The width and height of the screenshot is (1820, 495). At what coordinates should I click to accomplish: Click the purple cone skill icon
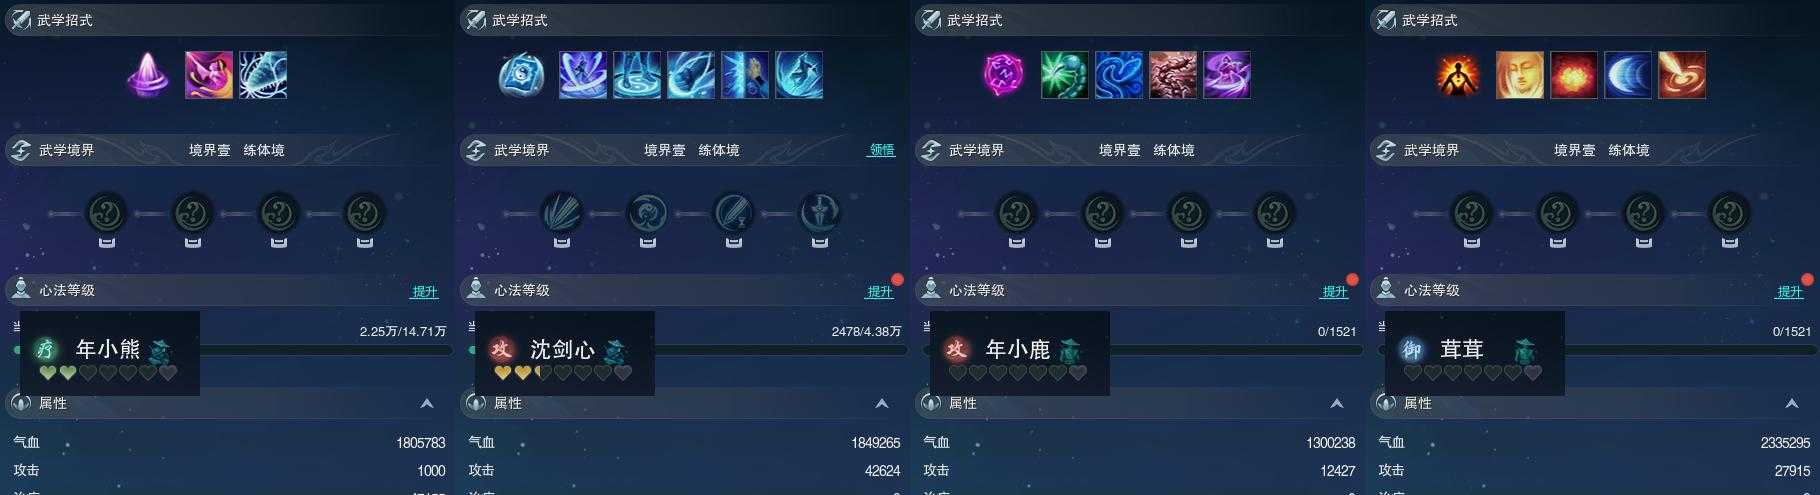click(x=152, y=75)
